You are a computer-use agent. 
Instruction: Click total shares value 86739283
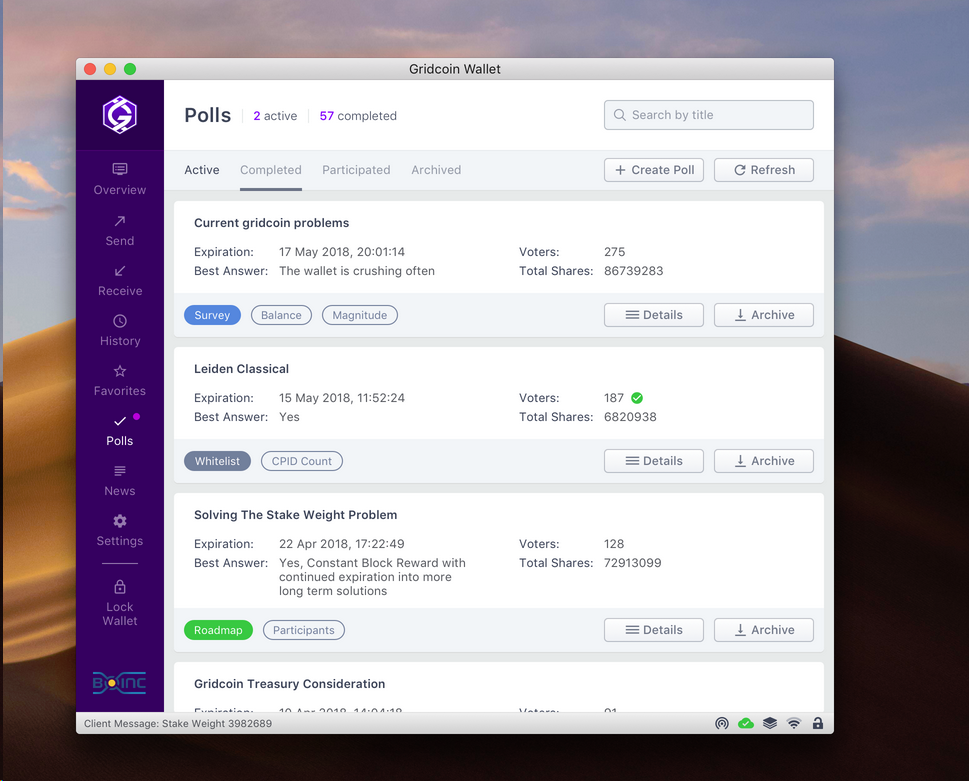coord(633,271)
